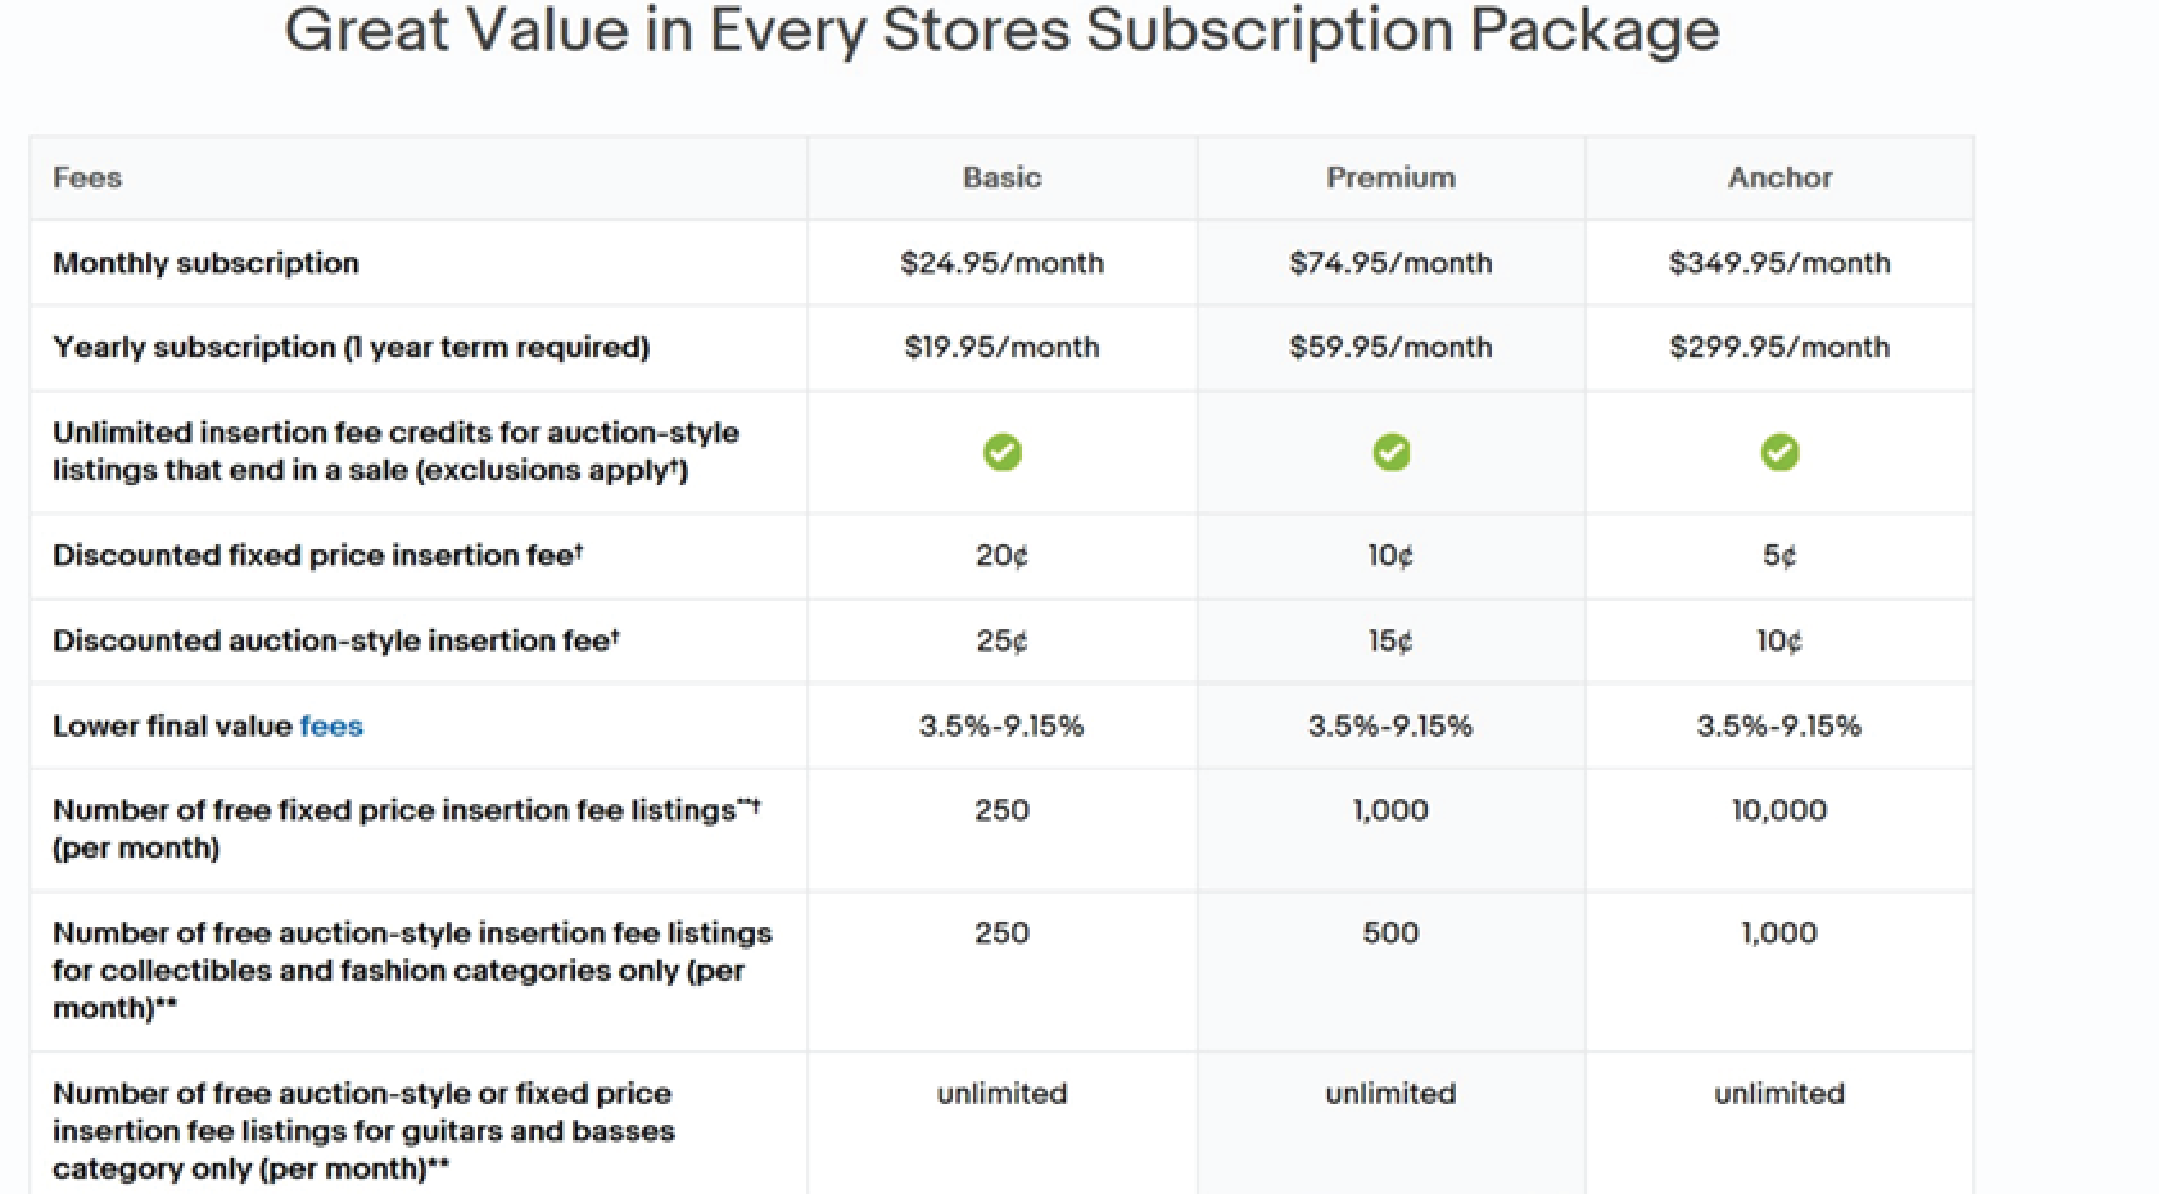Image resolution: width=2160 pixels, height=1195 pixels.
Task: Click the Yearly subscription row label
Action: 351,347
